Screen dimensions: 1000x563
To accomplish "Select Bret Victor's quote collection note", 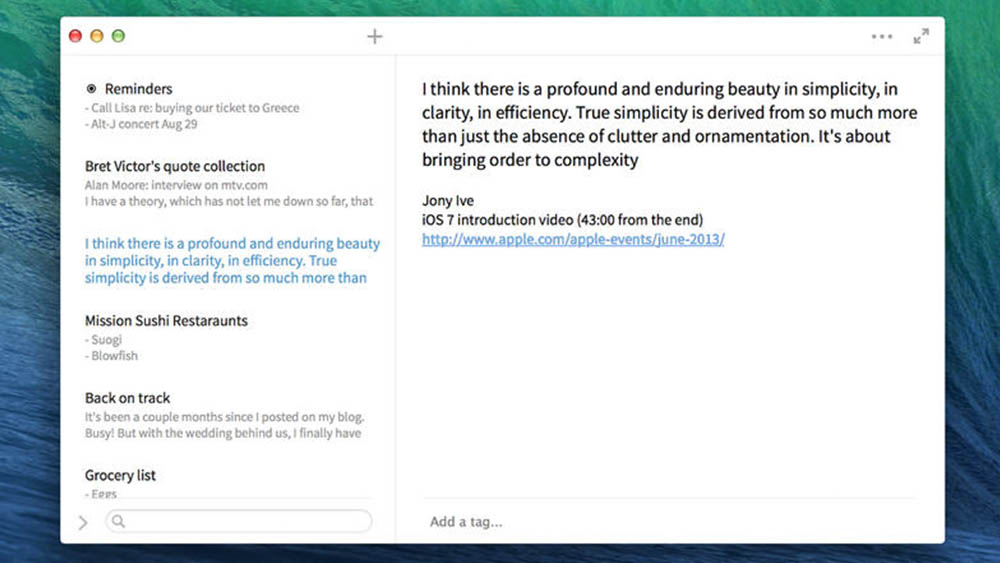I will (x=175, y=166).
